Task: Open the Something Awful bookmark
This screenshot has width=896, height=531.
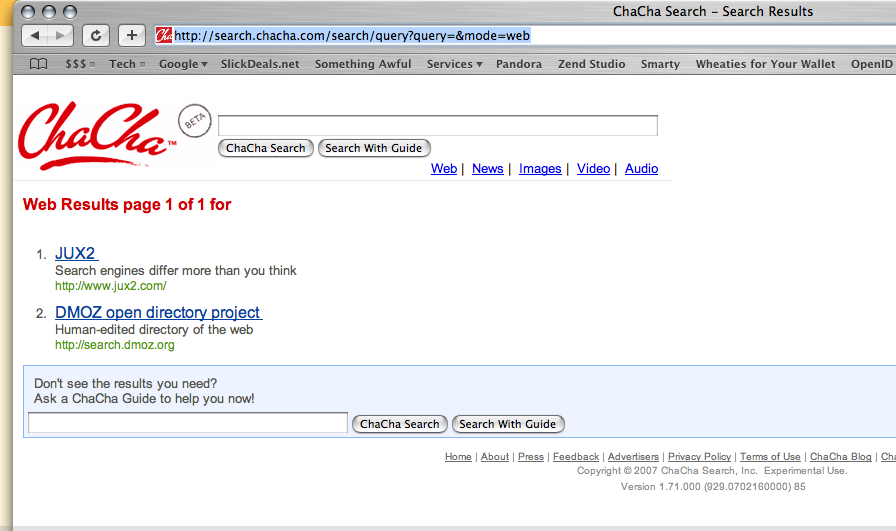Action: (363, 64)
